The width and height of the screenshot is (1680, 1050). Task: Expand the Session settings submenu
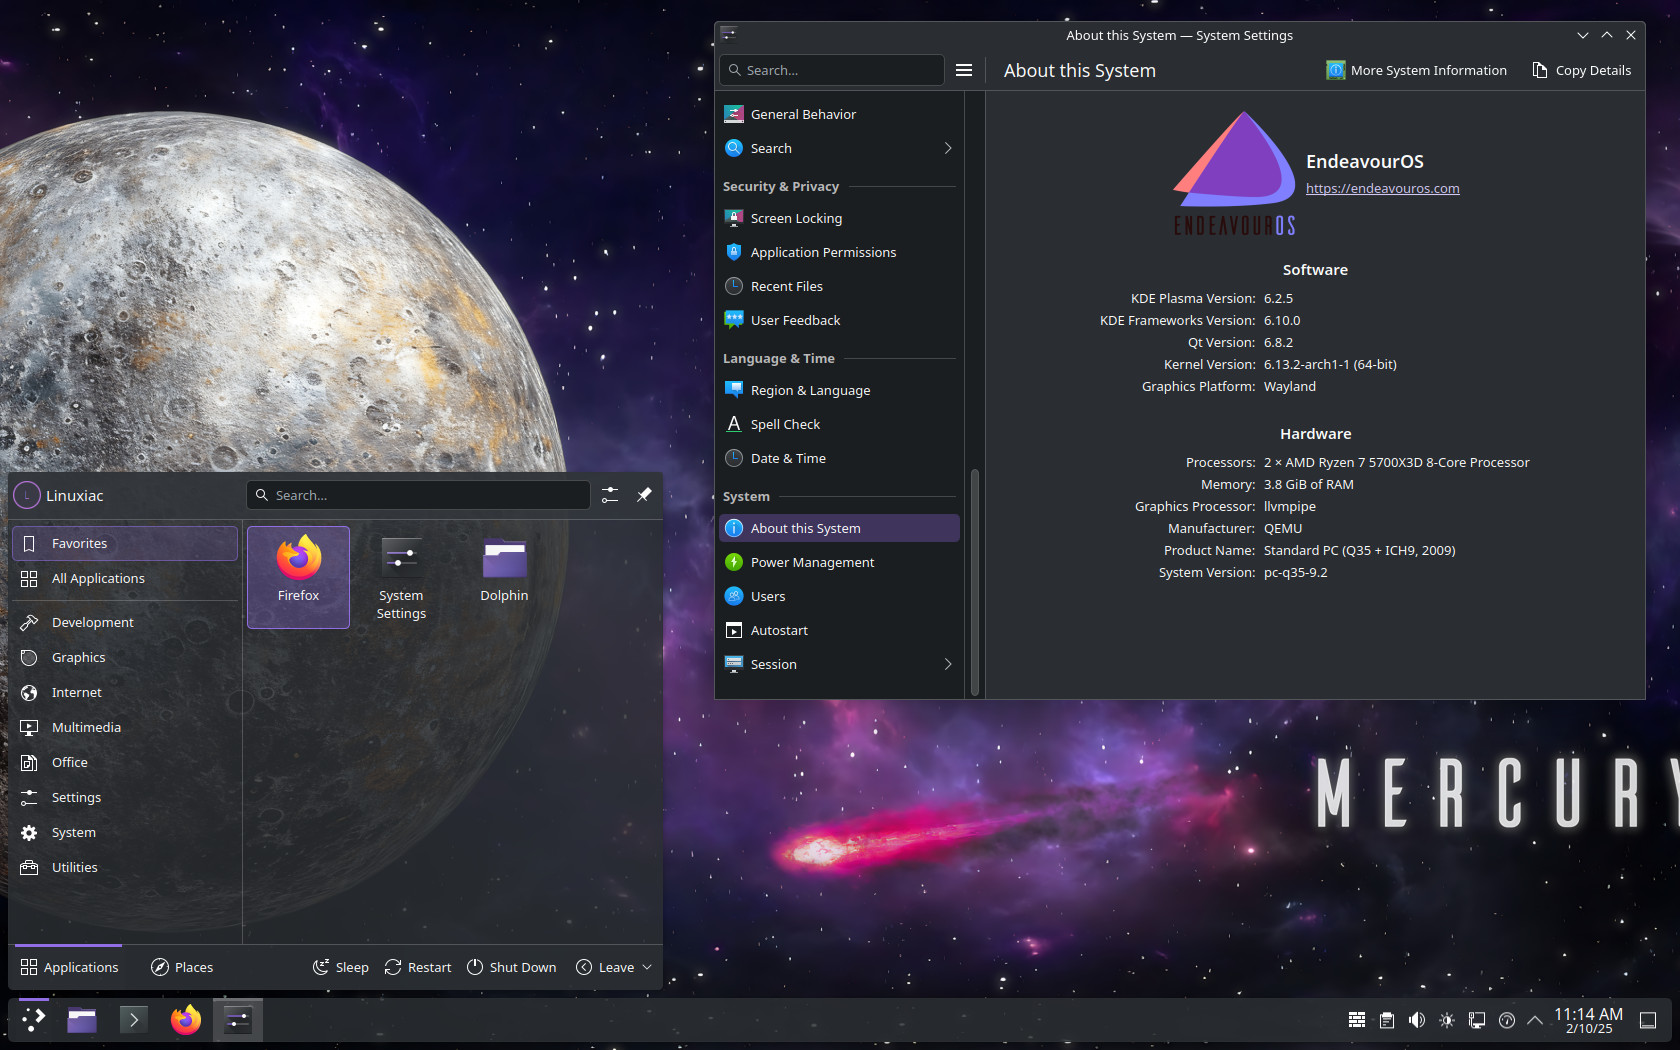click(947, 664)
